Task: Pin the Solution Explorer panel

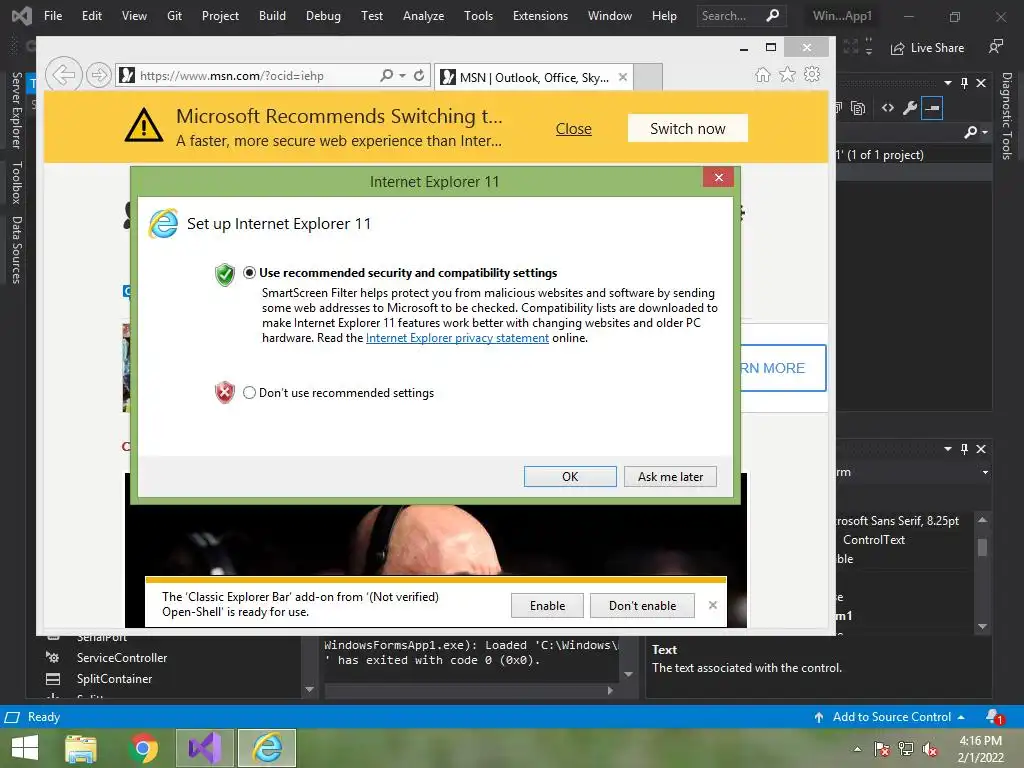Action: coord(964,83)
